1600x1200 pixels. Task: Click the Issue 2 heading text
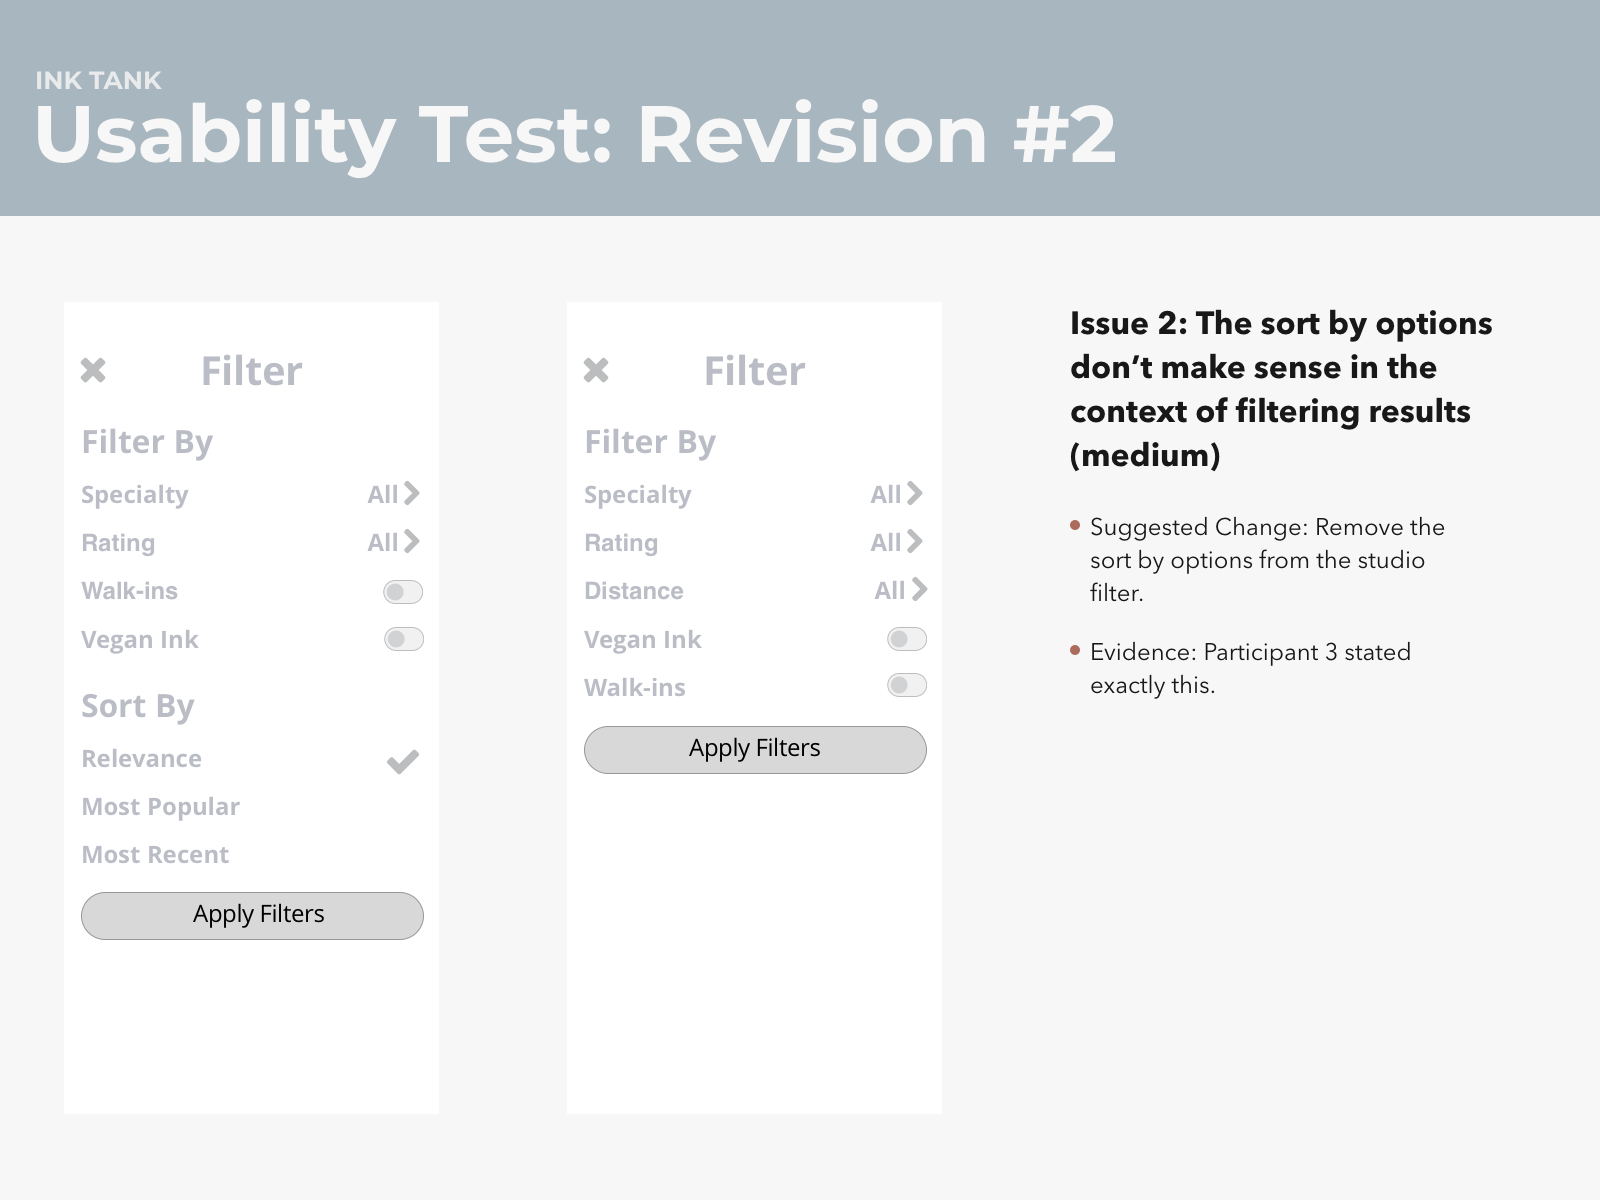pos(1280,389)
